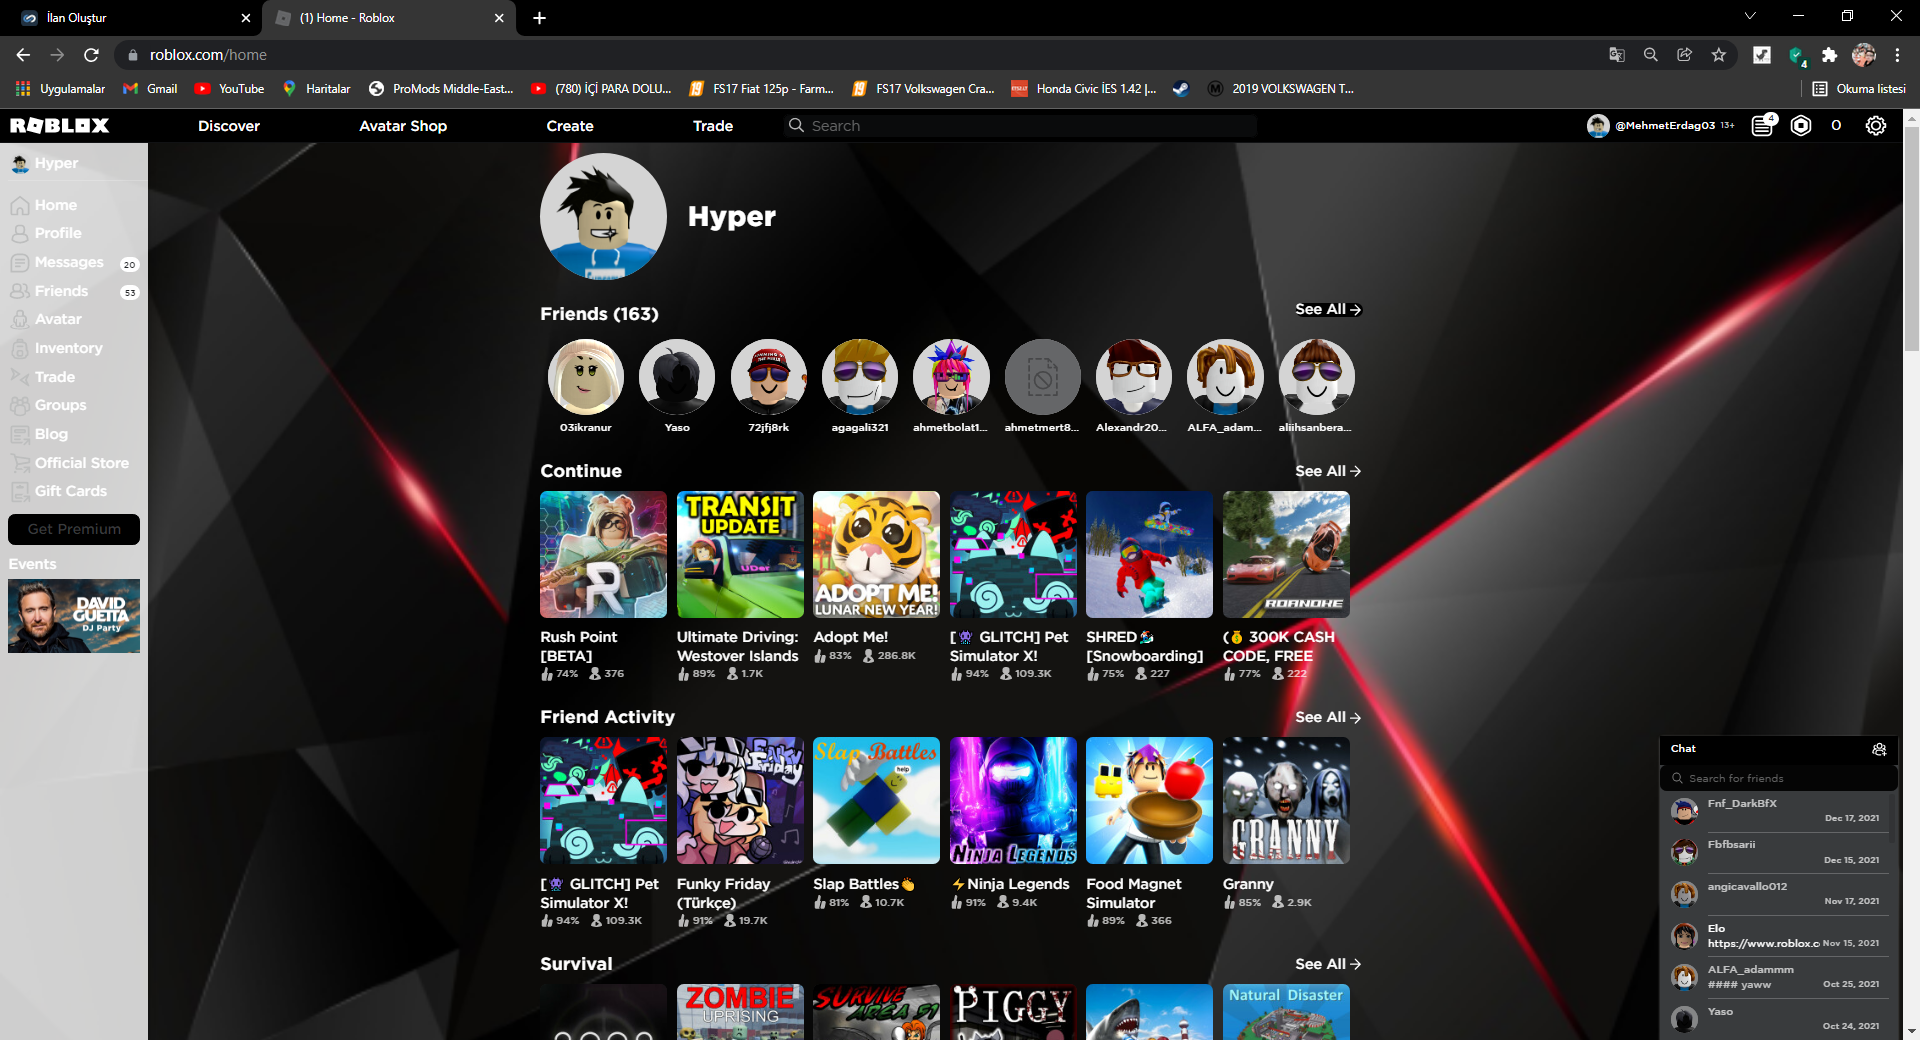The width and height of the screenshot is (1920, 1040).
Task: Open chat with Fnf_DarkBfX
Action: tap(1778, 811)
